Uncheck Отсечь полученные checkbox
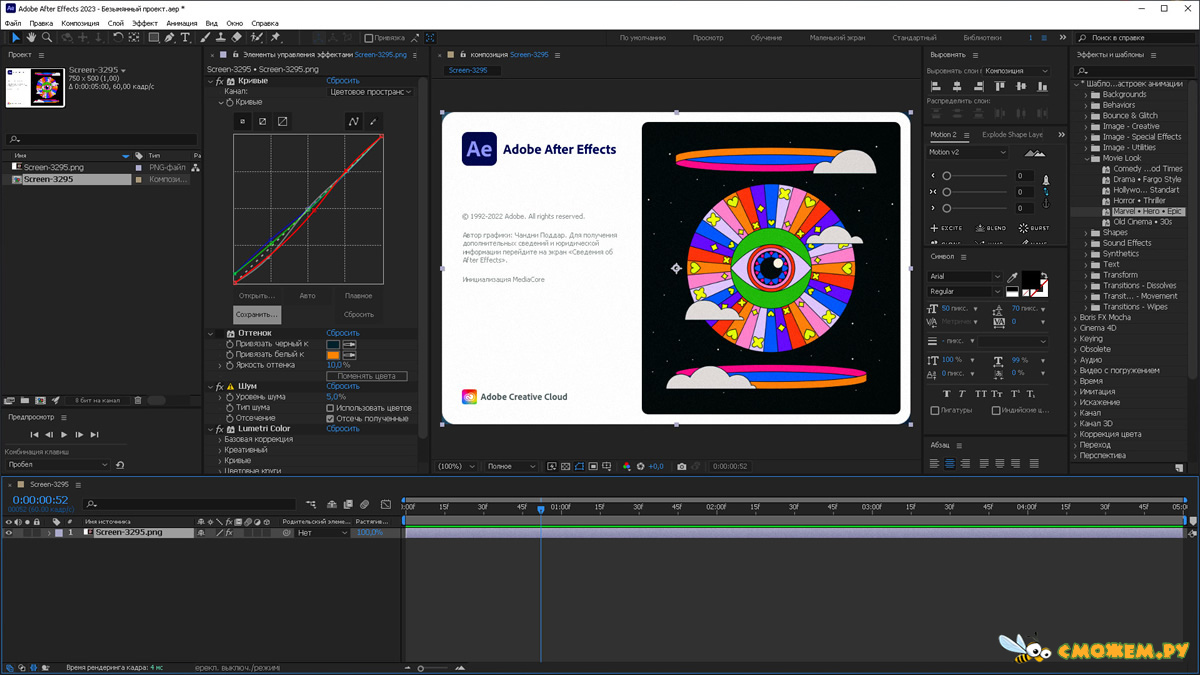Screen dimensions: 1200x675 (x=330, y=418)
